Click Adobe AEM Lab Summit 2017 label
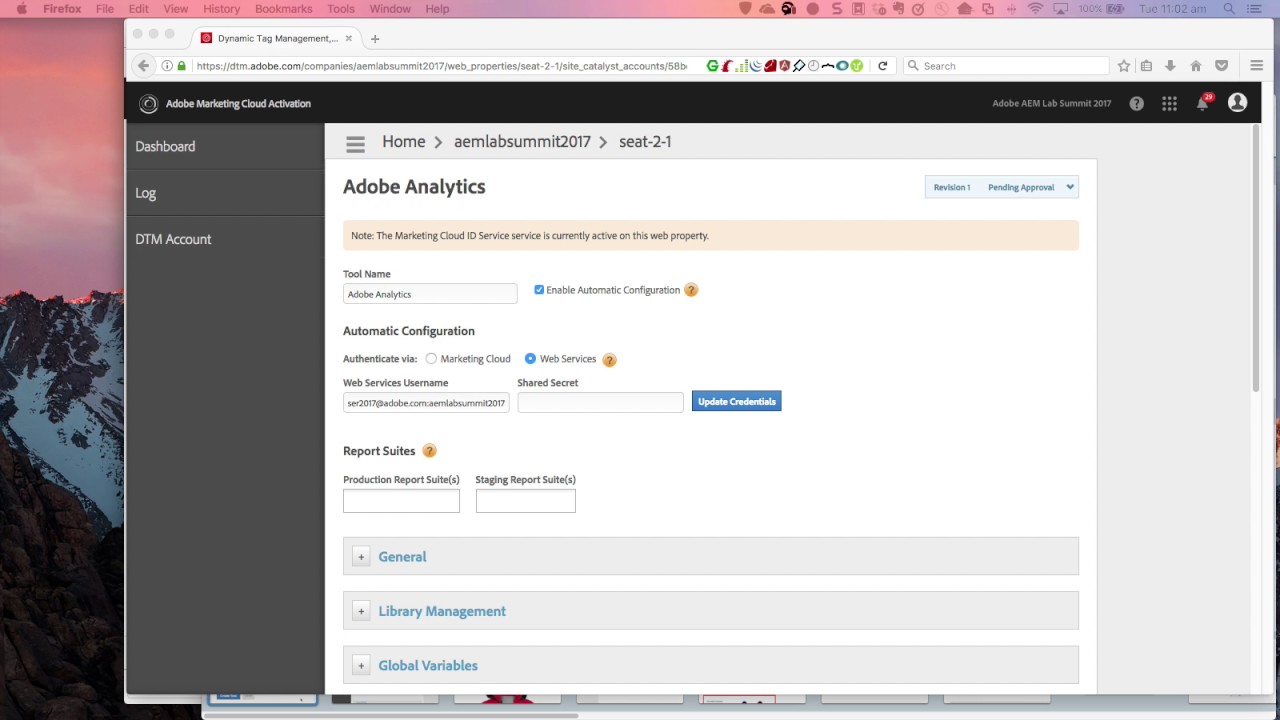Viewport: 1280px width, 720px height. click(1051, 103)
